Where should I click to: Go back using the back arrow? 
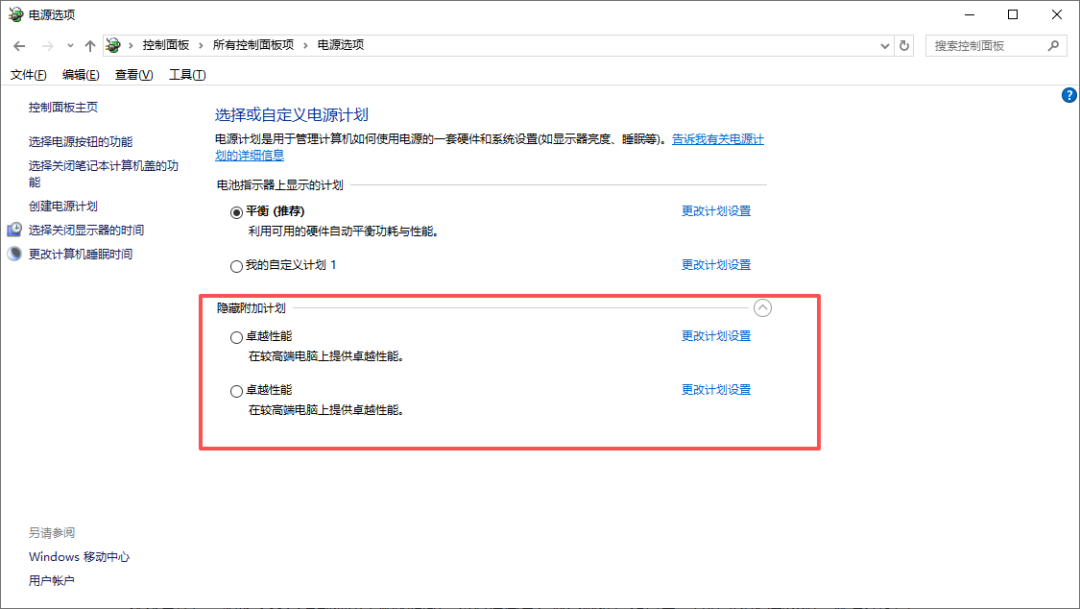click(x=19, y=46)
